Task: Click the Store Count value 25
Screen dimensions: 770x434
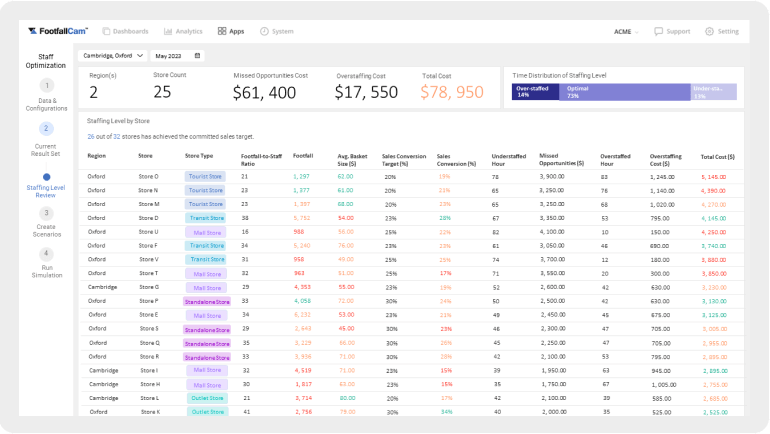Action: pyautogui.click(x=162, y=92)
